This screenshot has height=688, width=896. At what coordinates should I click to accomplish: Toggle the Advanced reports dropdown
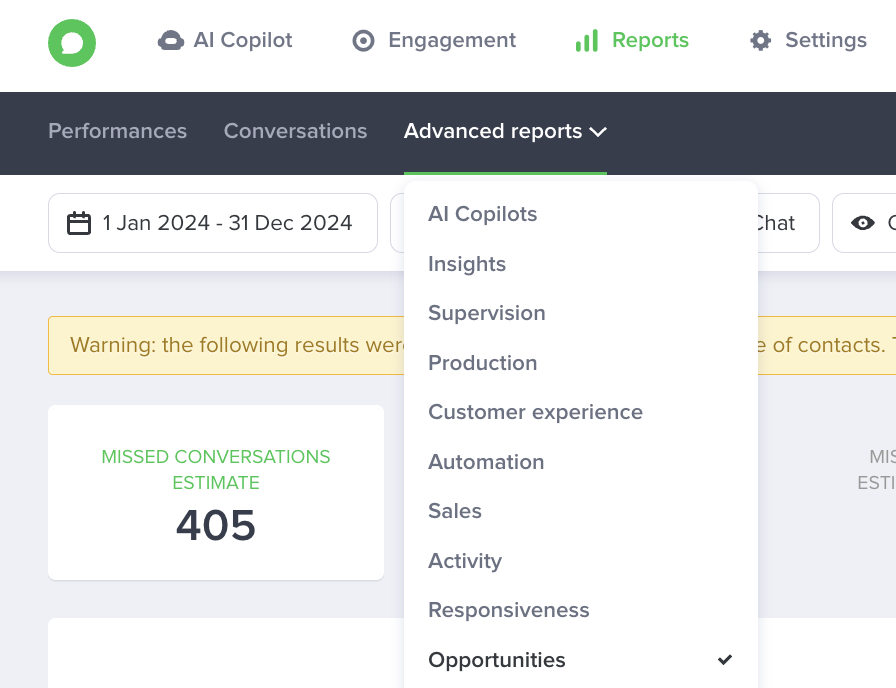tap(505, 131)
